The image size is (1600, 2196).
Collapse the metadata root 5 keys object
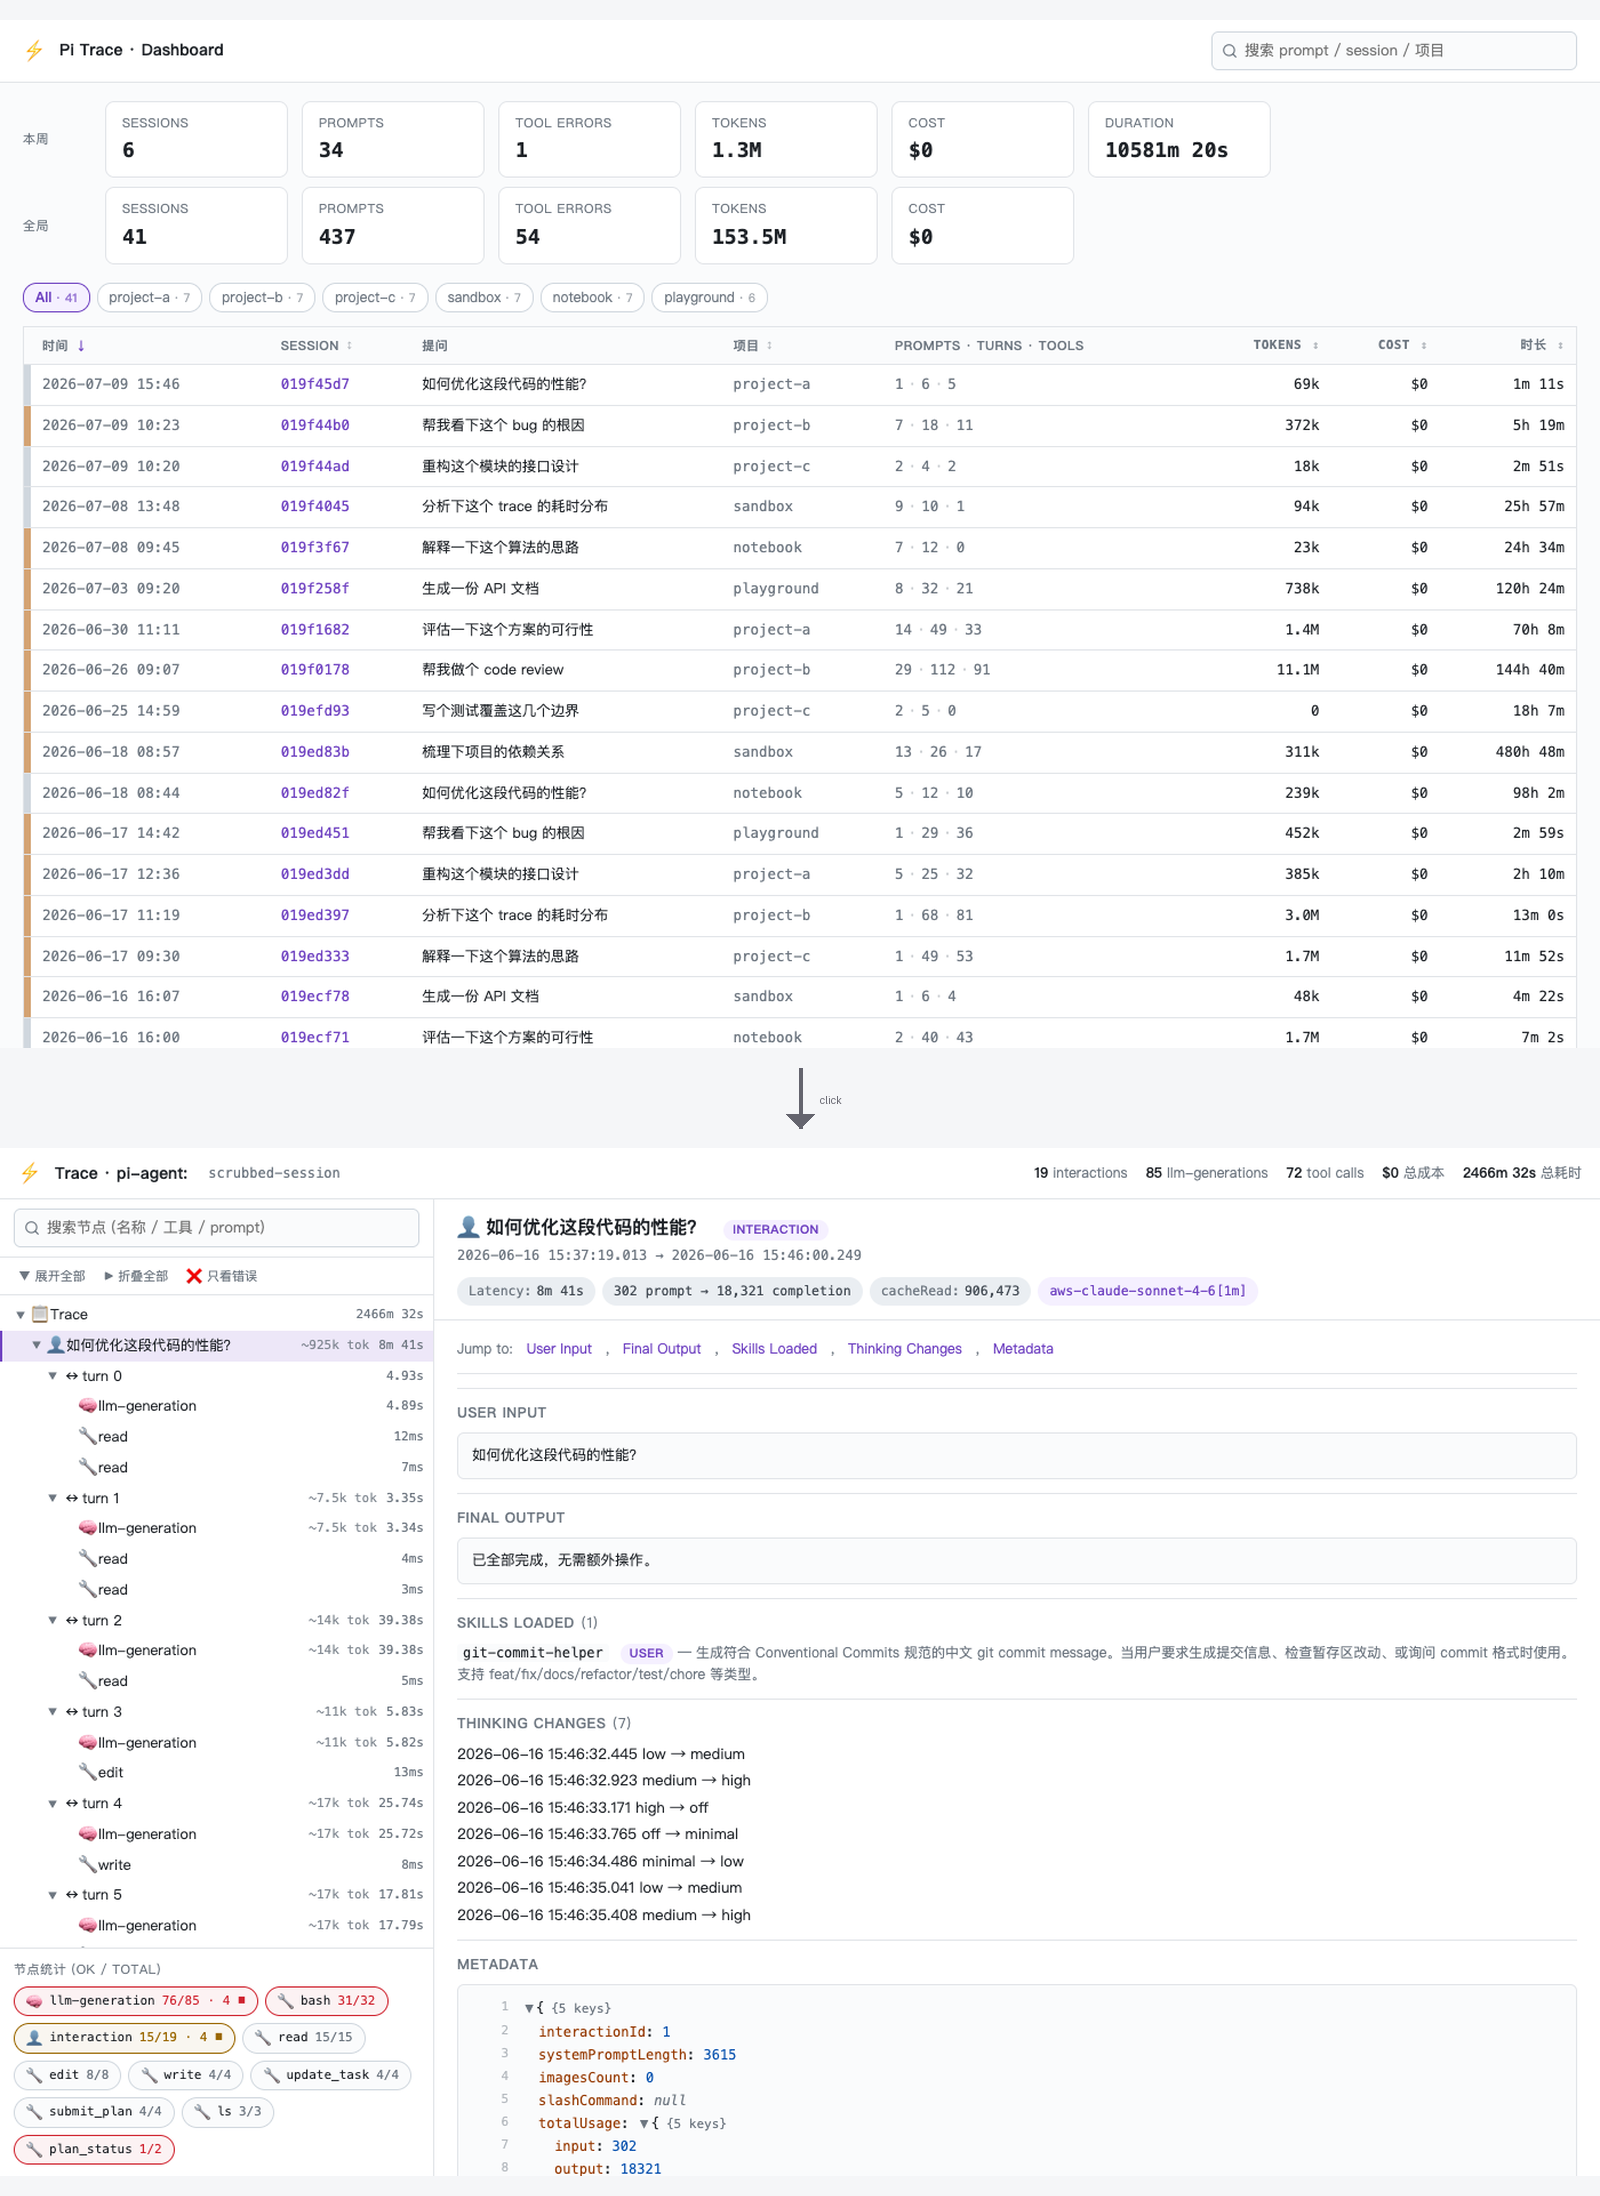pos(529,2008)
